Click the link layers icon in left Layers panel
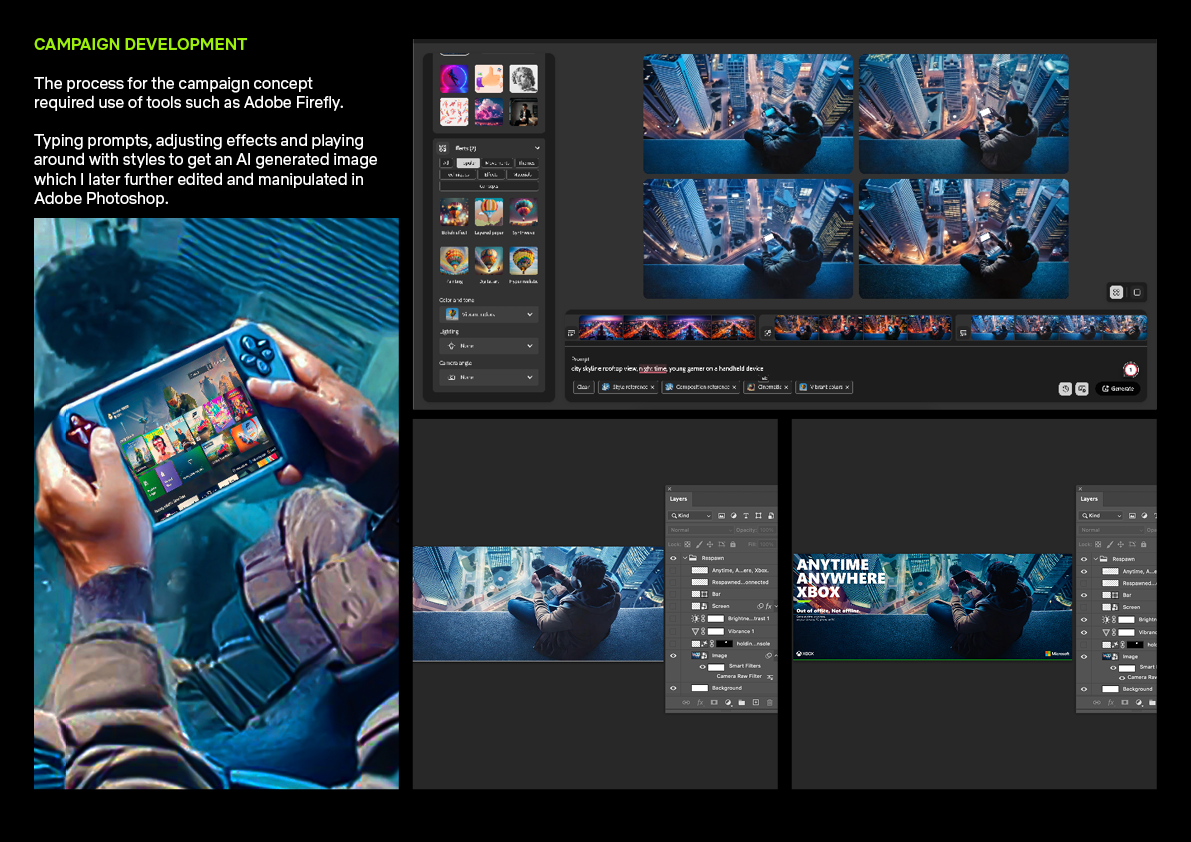Screen dimensions: 1191x842 tap(686, 702)
